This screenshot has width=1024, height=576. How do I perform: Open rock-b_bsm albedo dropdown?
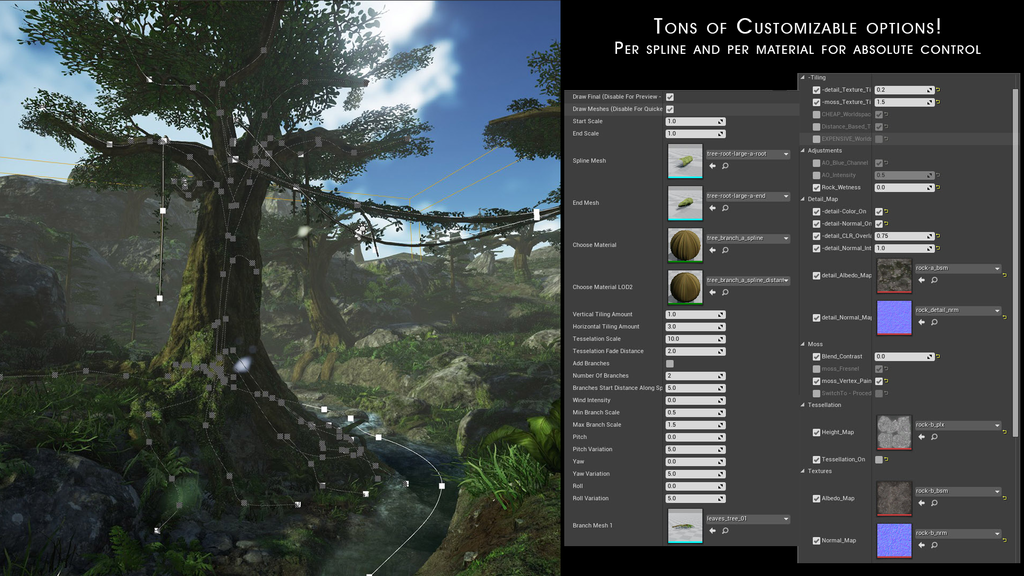pos(958,491)
